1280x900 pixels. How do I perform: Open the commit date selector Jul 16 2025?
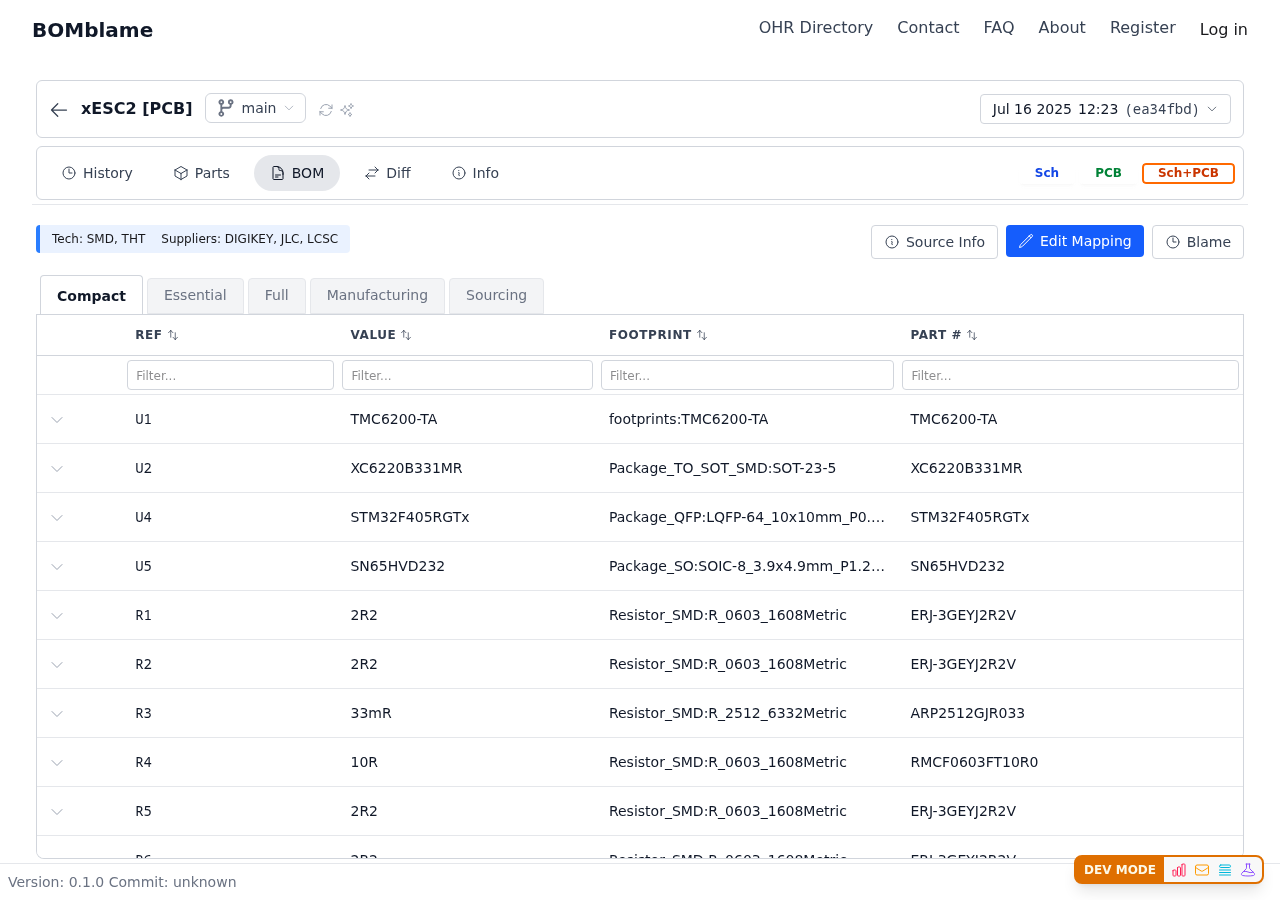1105,109
